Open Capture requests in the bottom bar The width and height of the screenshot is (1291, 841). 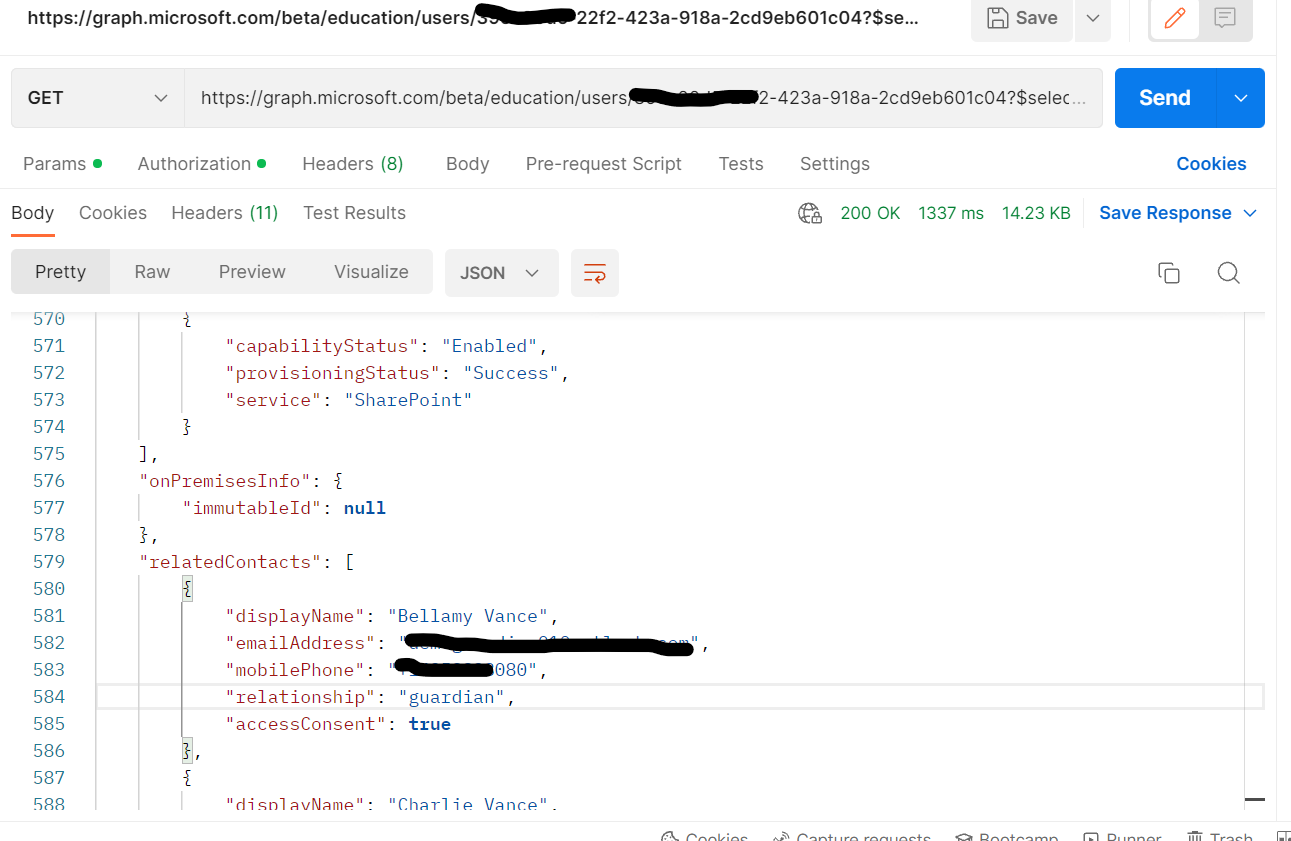[851, 837]
